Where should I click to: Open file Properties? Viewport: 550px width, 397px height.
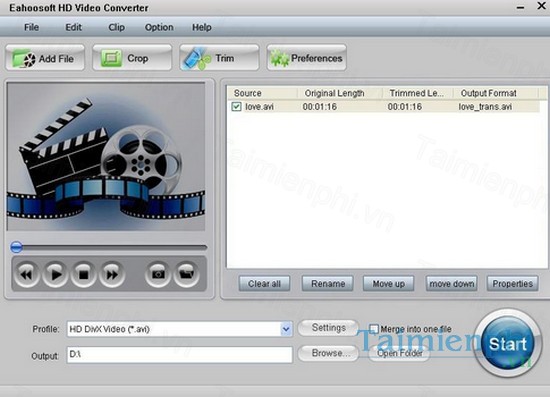[x=512, y=284]
